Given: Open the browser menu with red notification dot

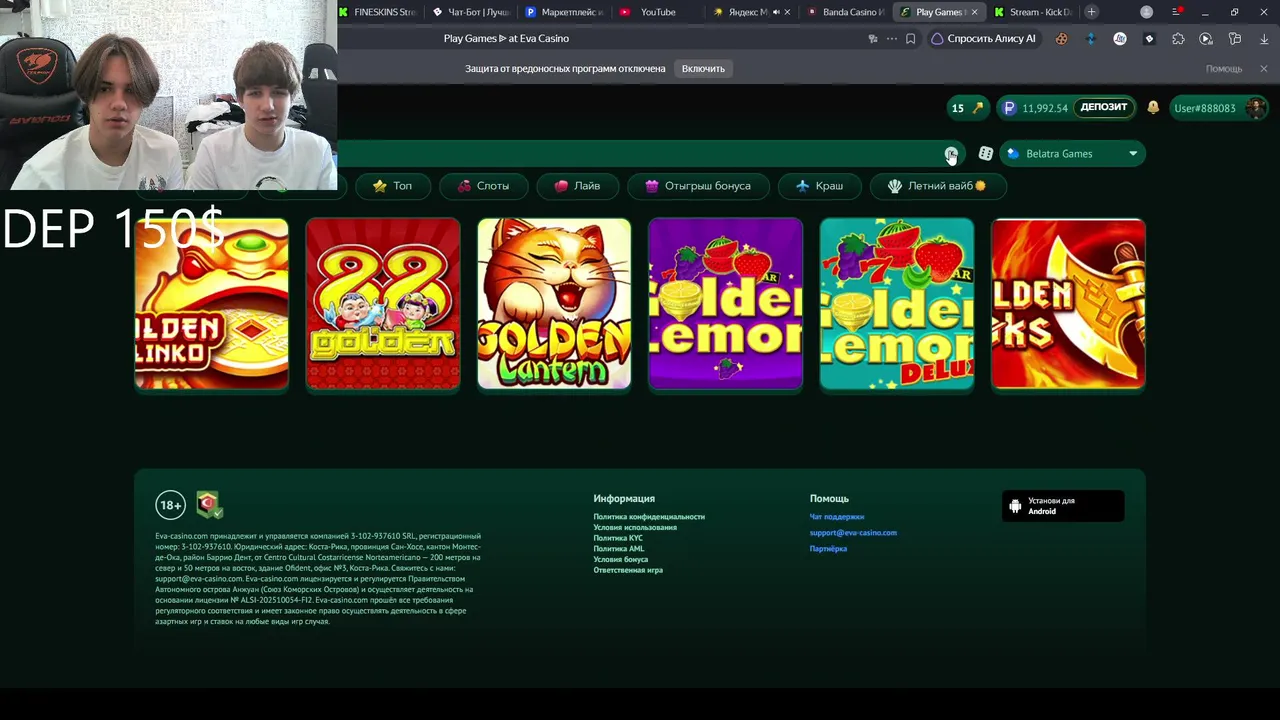Looking at the screenshot, I should tap(1177, 12).
